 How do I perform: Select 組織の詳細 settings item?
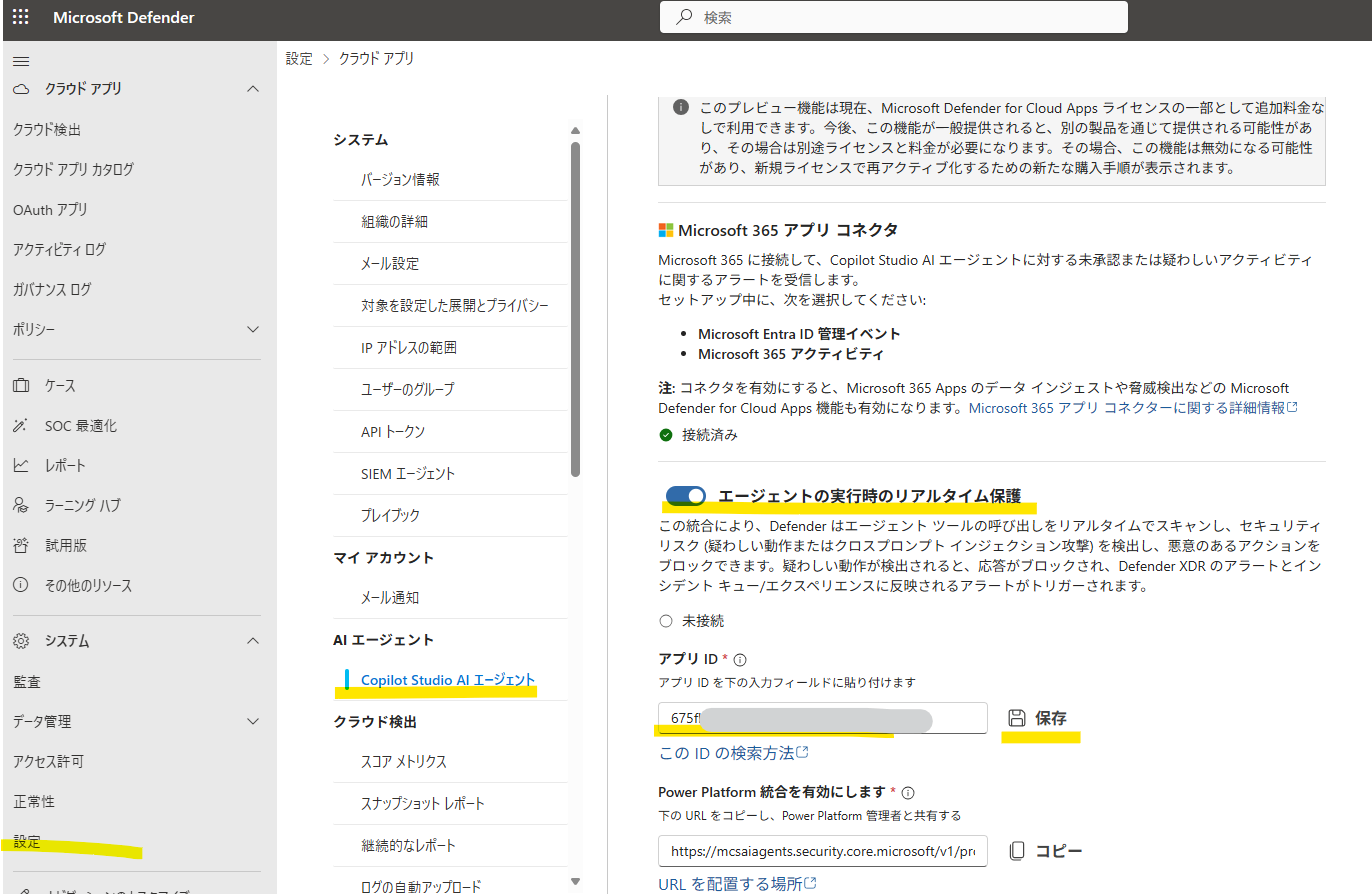(394, 222)
